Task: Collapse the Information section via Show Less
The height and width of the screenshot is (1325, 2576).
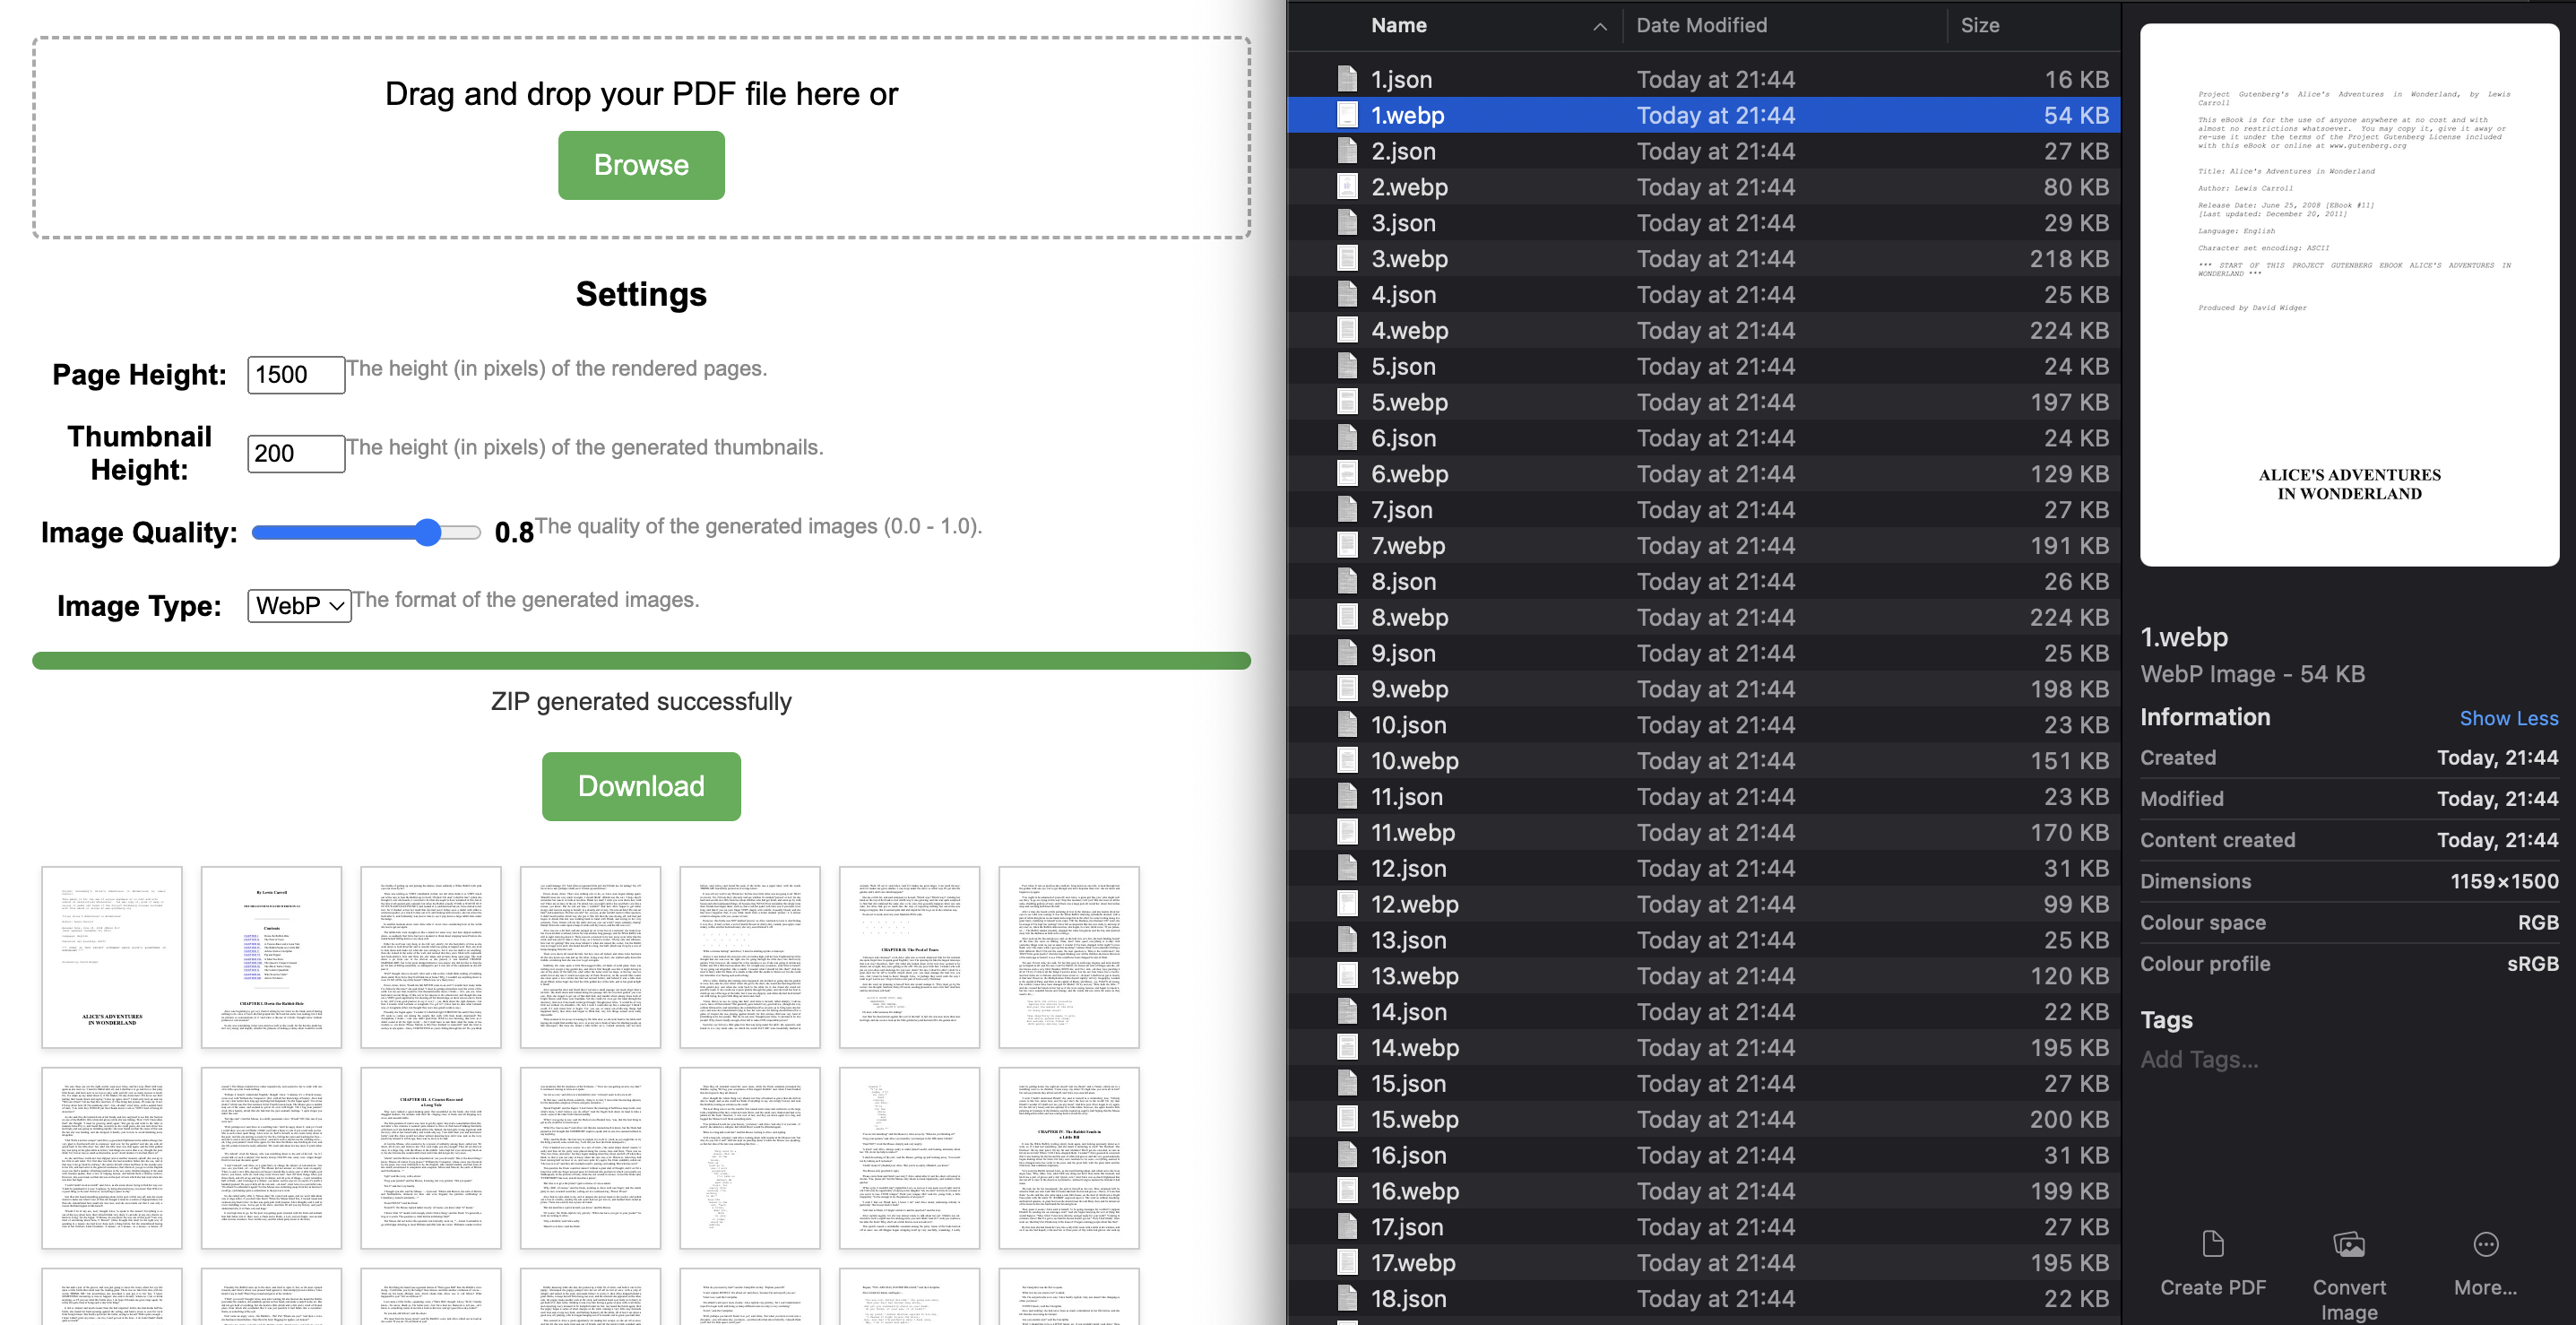Action: coord(2508,718)
